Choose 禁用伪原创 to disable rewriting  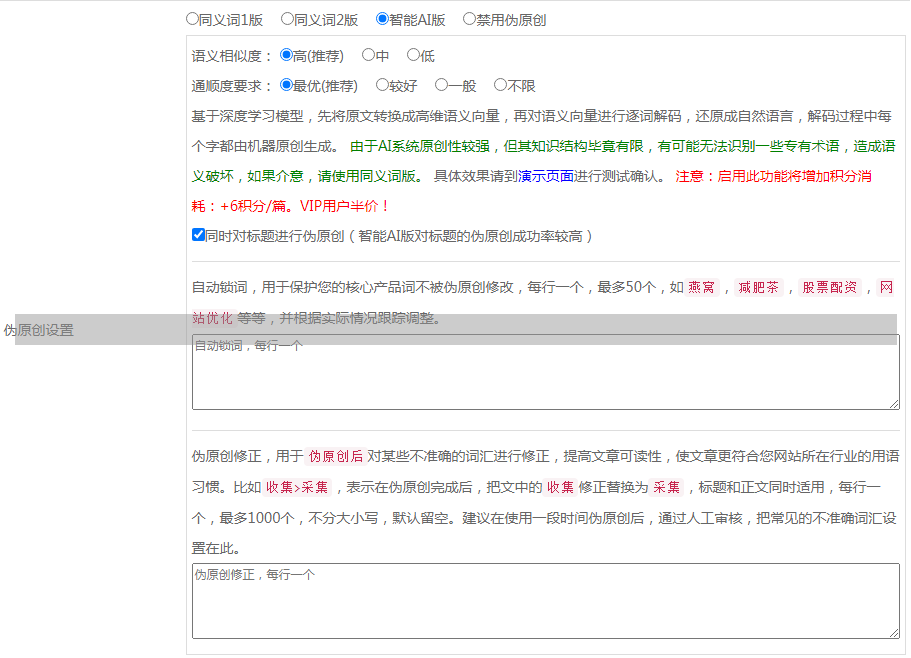click(x=470, y=19)
